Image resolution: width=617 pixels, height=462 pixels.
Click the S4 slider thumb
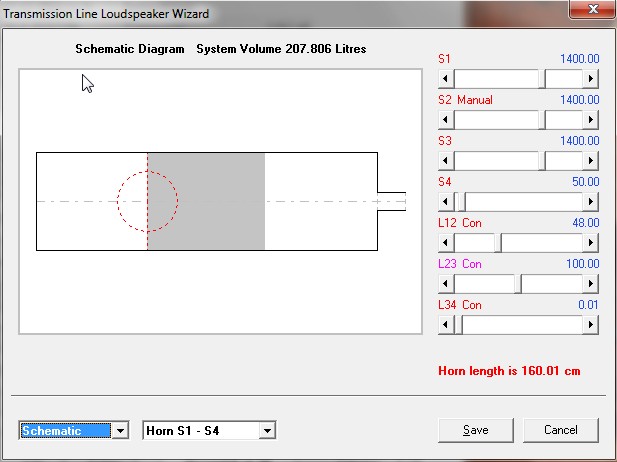point(460,202)
